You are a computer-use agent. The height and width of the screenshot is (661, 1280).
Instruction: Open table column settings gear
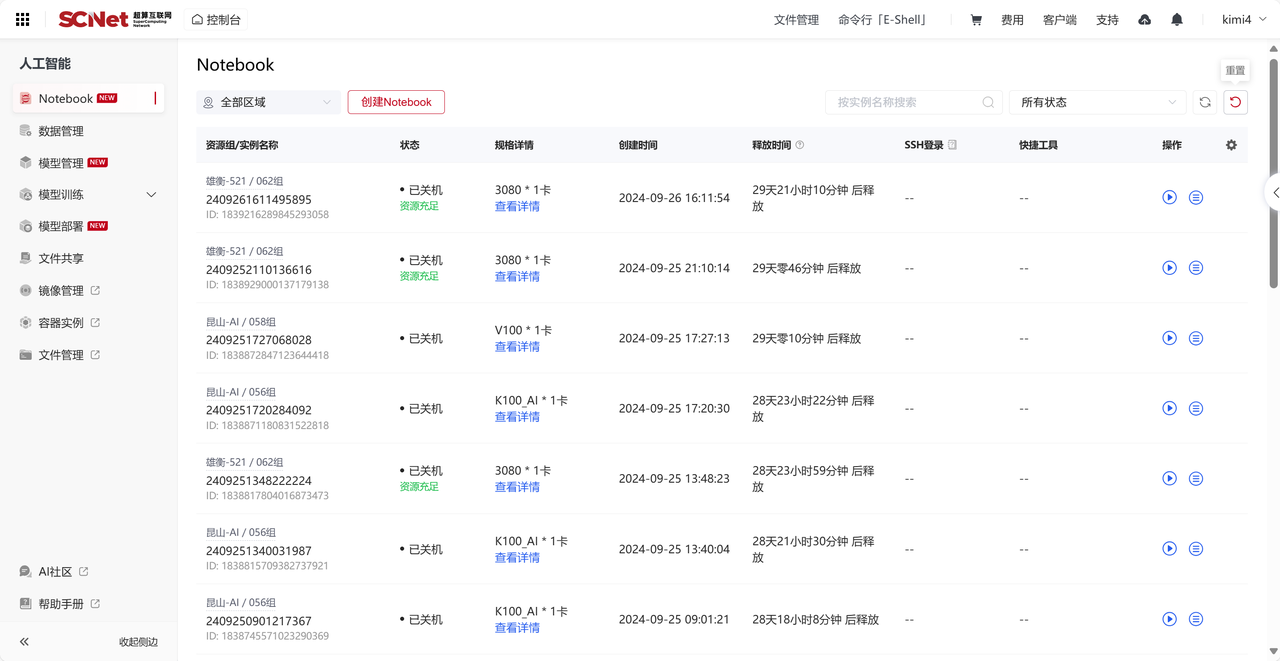click(x=1231, y=145)
